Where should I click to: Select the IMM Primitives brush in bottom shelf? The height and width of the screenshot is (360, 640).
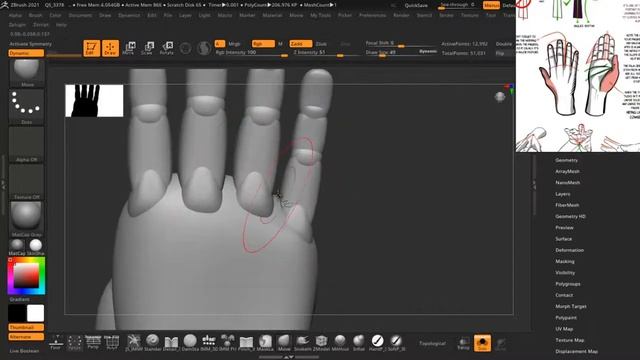coord(227,342)
